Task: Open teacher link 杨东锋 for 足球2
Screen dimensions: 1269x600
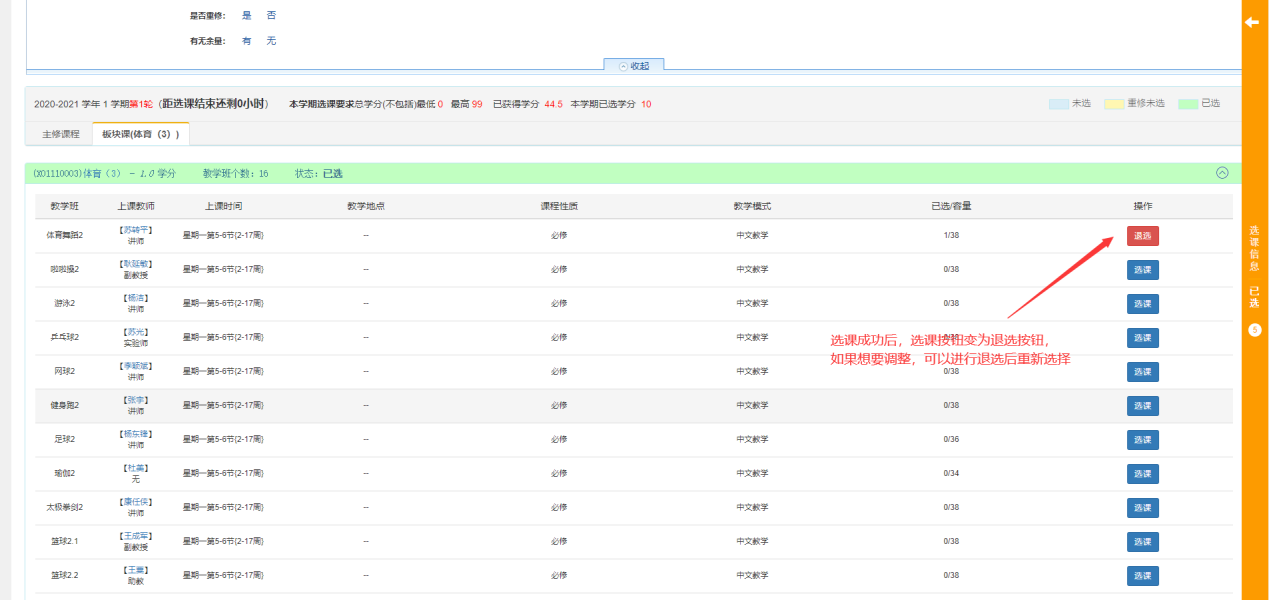Action: (x=136, y=434)
